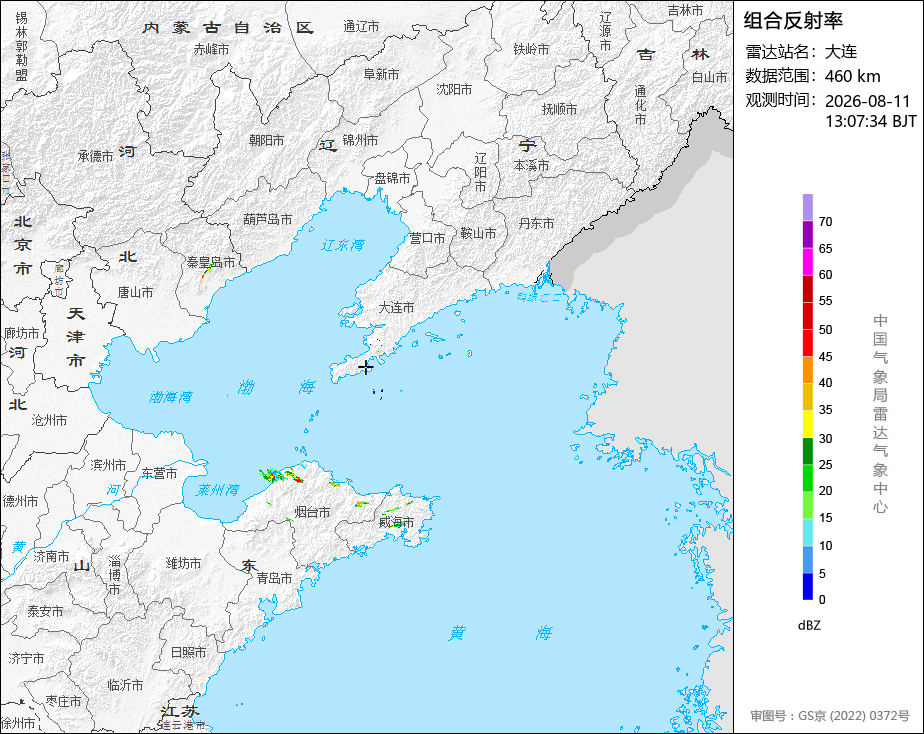Pick the magenta 60 dBZ legend color
Image resolution: width=924 pixels, height=734 pixels.
point(807,261)
